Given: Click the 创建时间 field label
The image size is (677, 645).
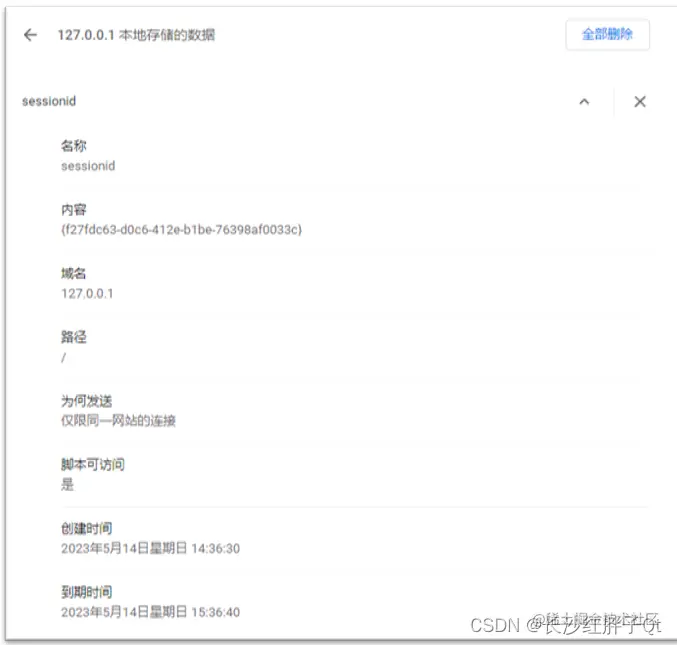Looking at the screenshot, I should [86, 528].
